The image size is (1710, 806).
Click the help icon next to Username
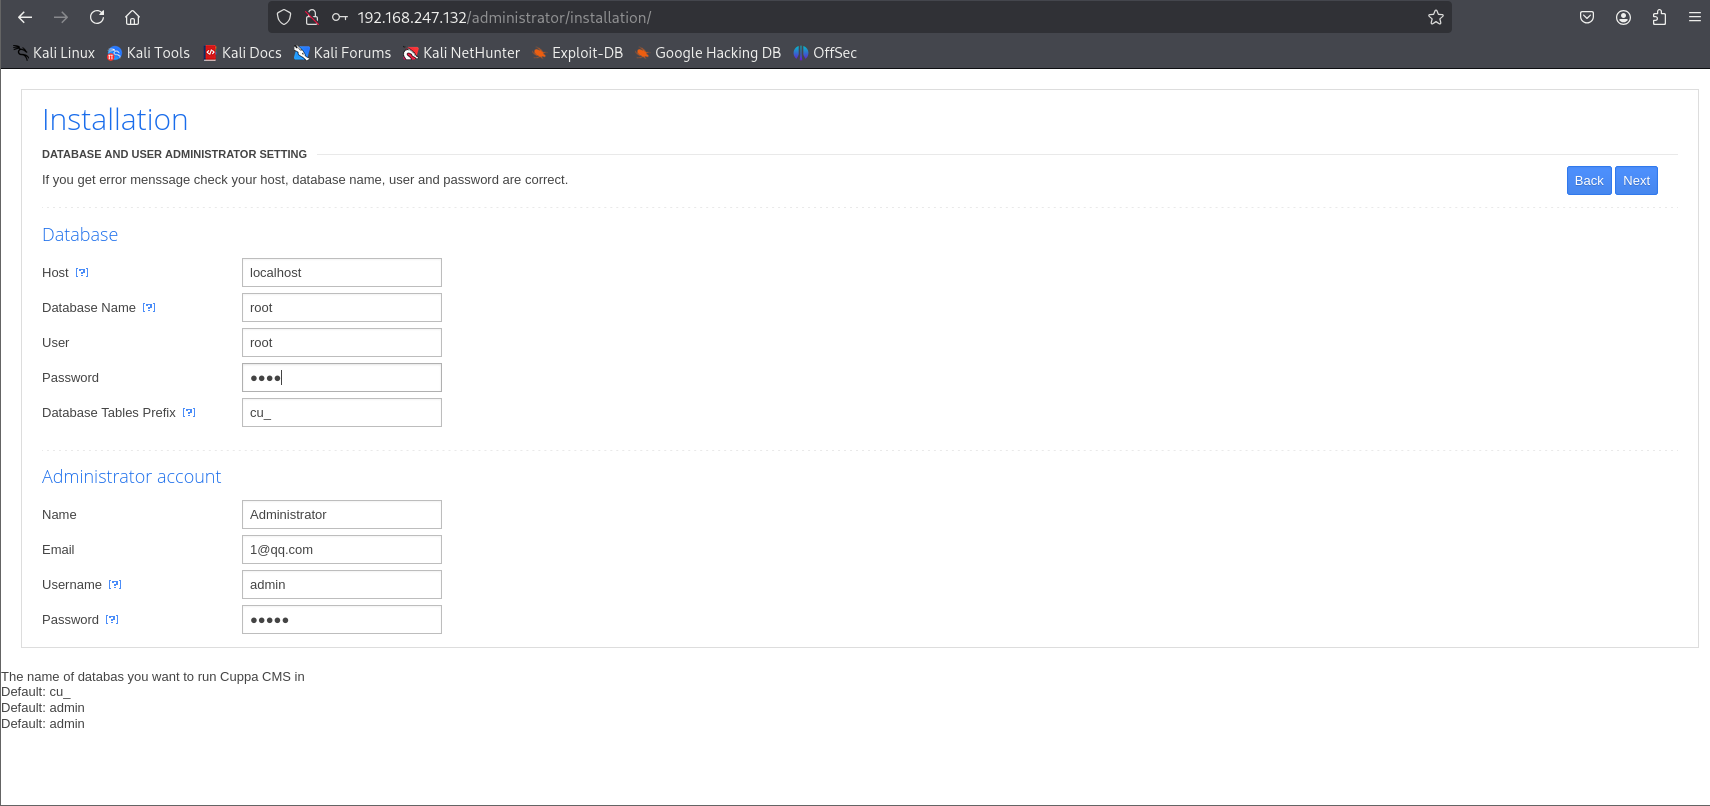[x=115, y=584]
